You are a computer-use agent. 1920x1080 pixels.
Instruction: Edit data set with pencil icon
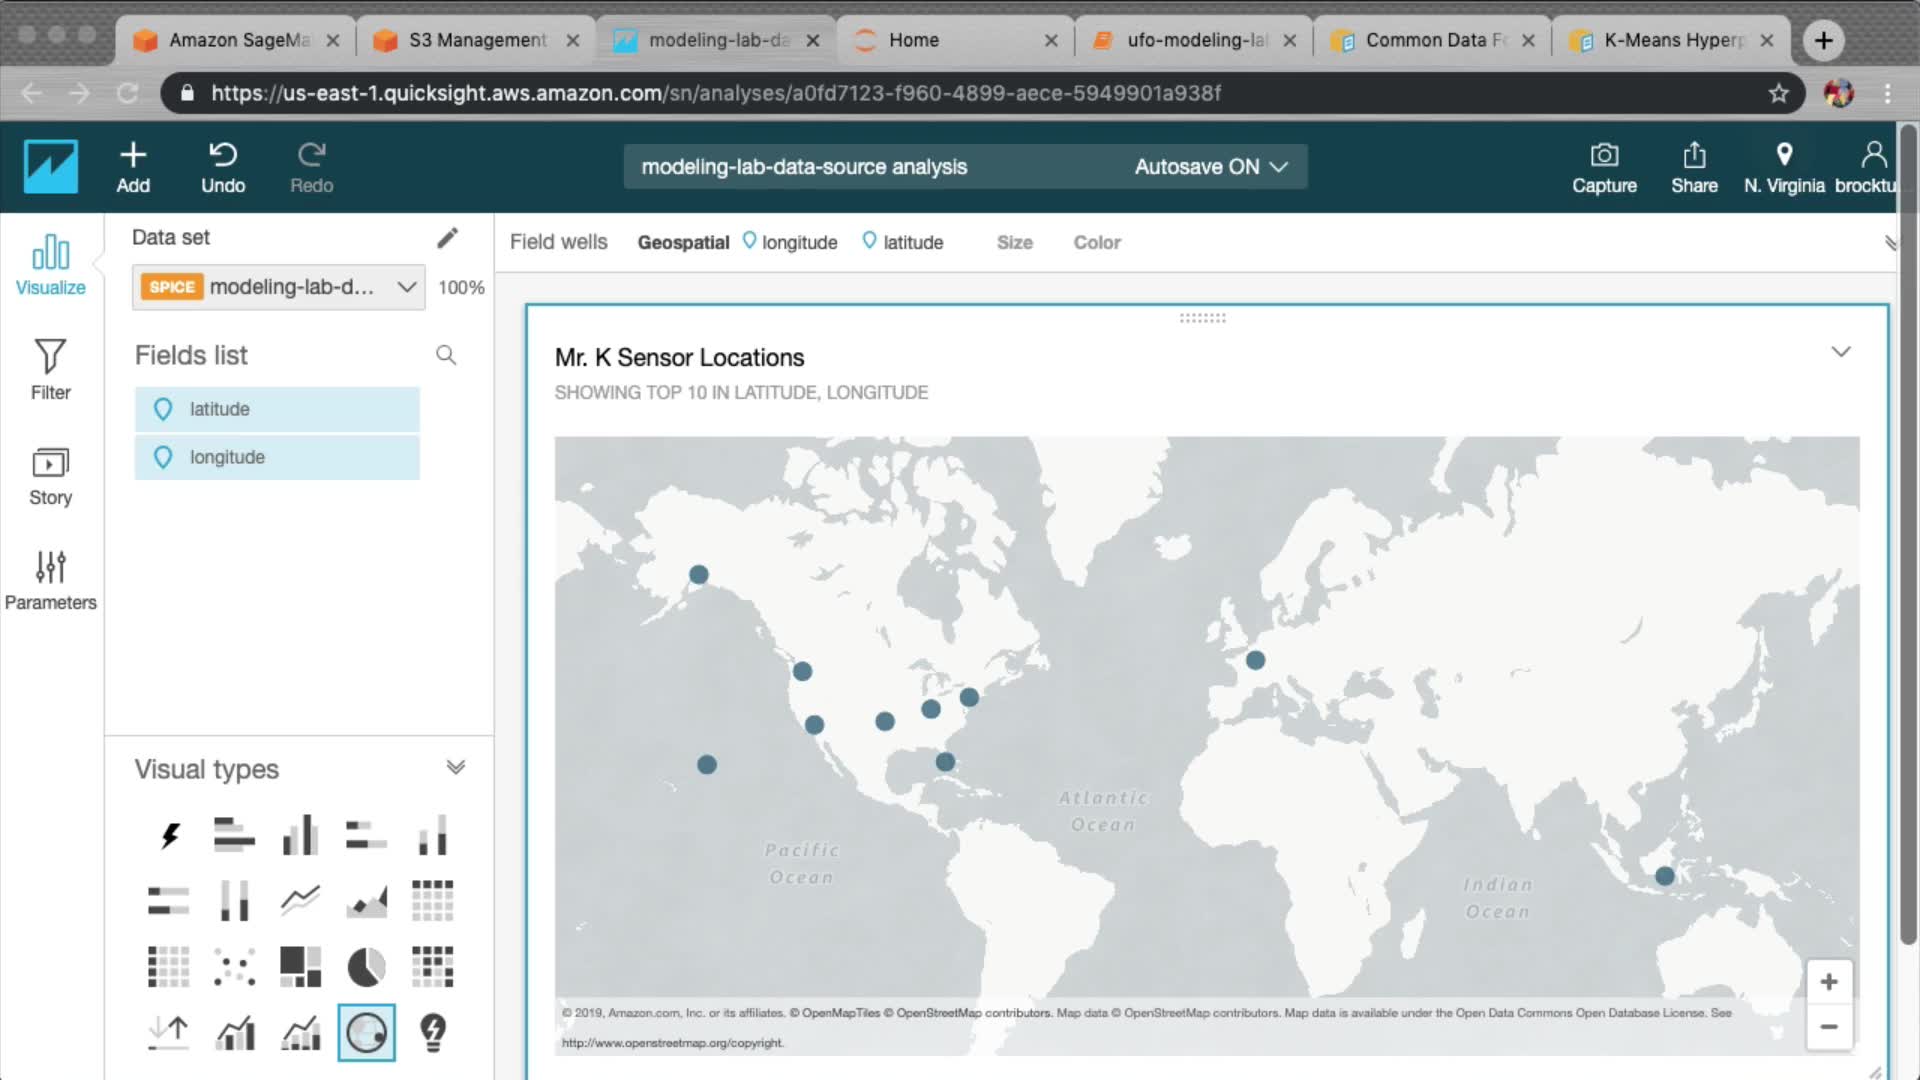(447, 238)
